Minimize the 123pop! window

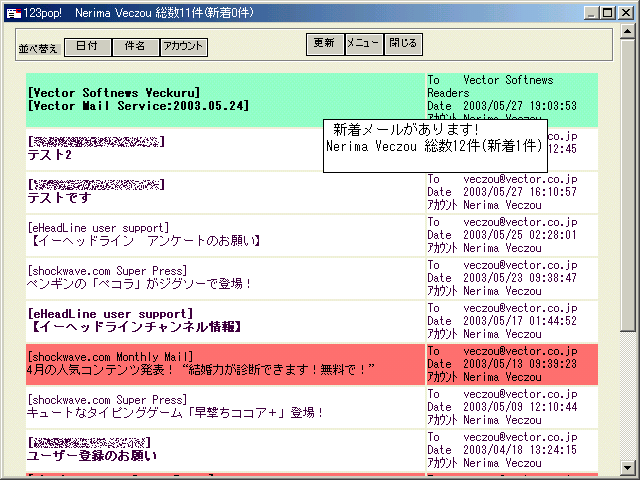point(591,13)
